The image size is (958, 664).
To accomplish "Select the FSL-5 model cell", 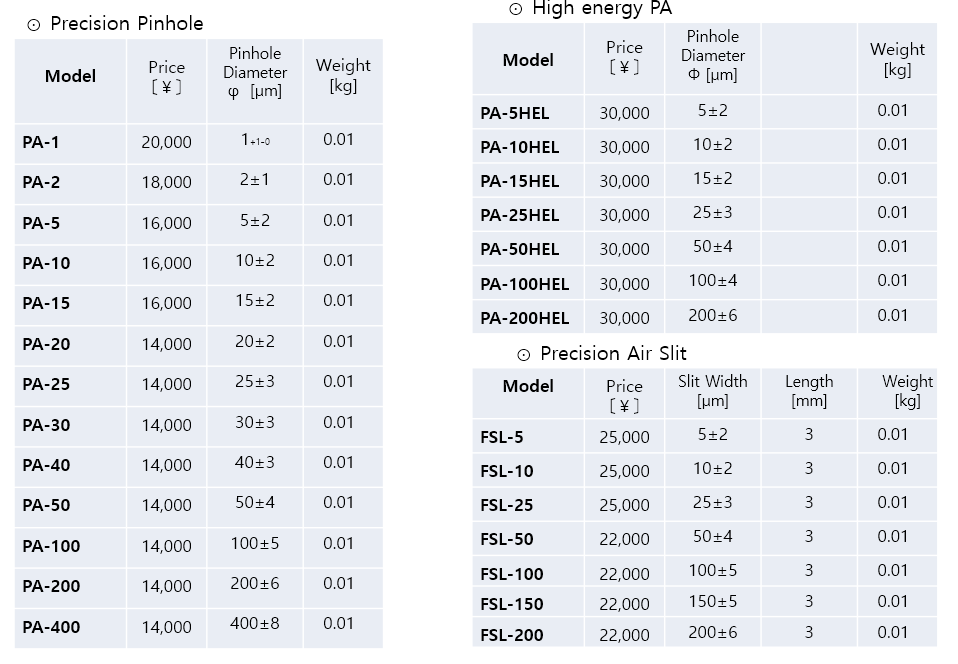I will tap(528, 436).
